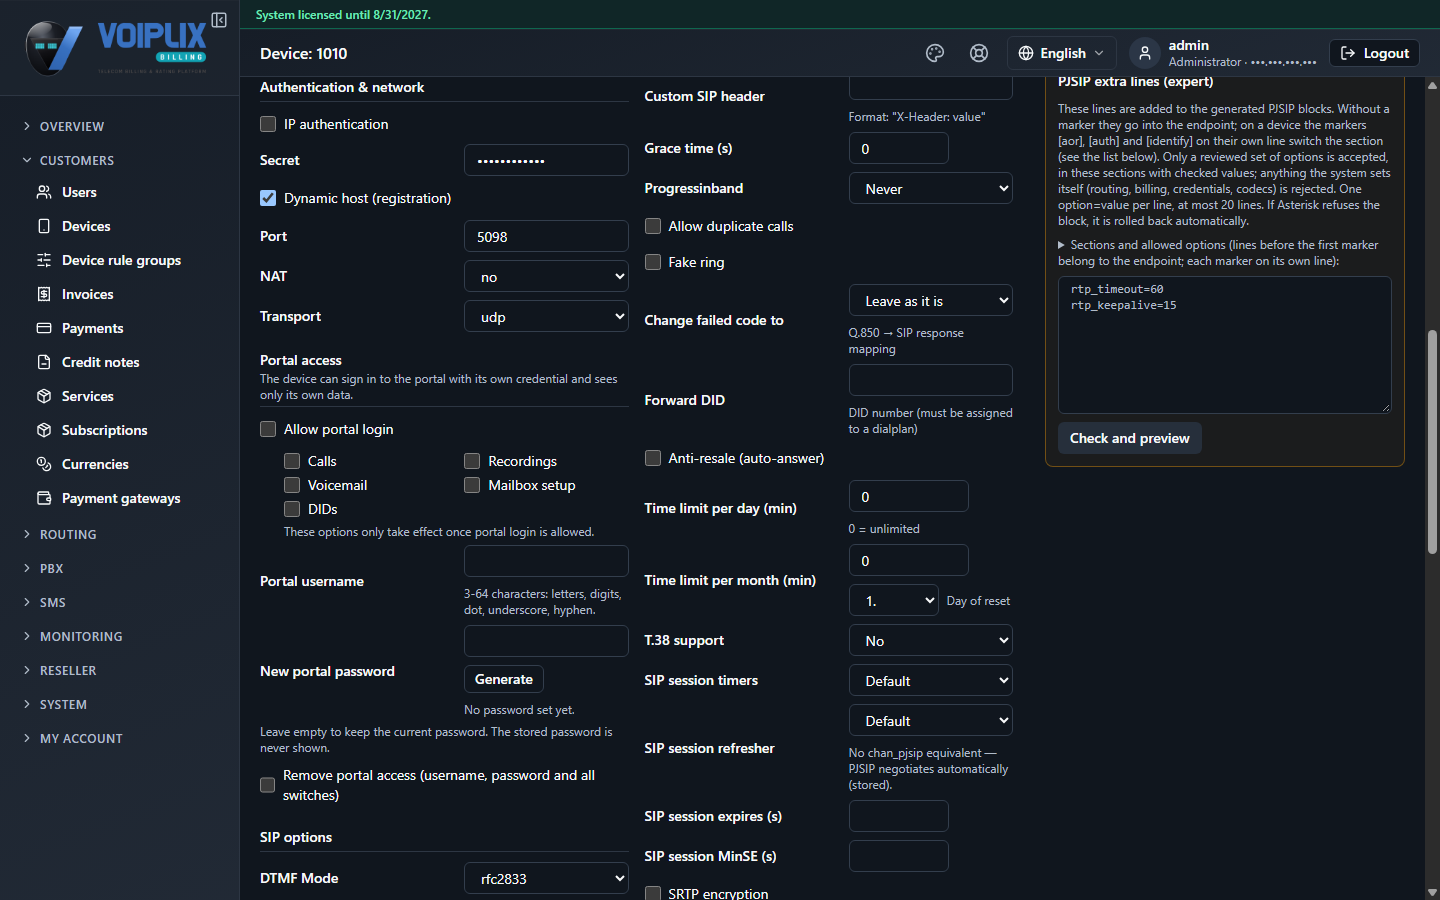Enable Anti-resale (auto-answer)

(653, 458)
